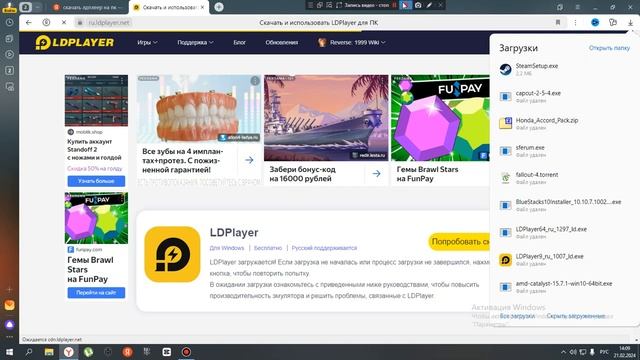Click the Скрыть загруженные link

576,316
